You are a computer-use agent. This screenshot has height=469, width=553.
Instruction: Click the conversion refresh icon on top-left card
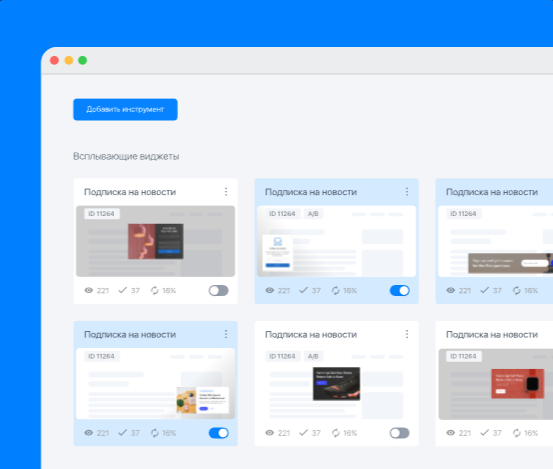pos(154,290)
